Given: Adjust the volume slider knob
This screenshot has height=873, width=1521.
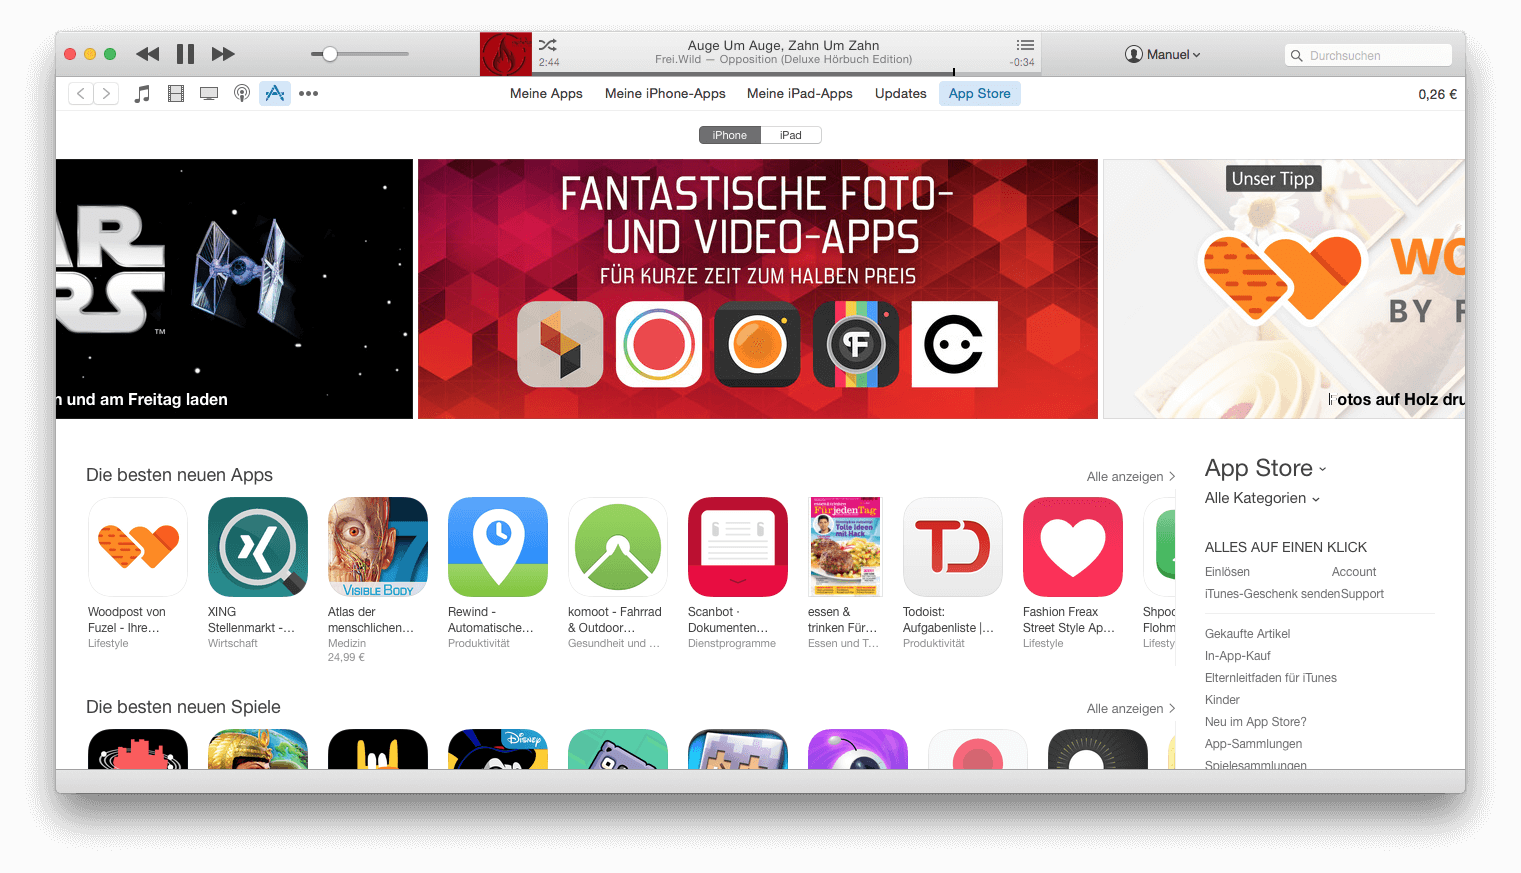Looking at the screenshot, I should (x=329, y=54).
